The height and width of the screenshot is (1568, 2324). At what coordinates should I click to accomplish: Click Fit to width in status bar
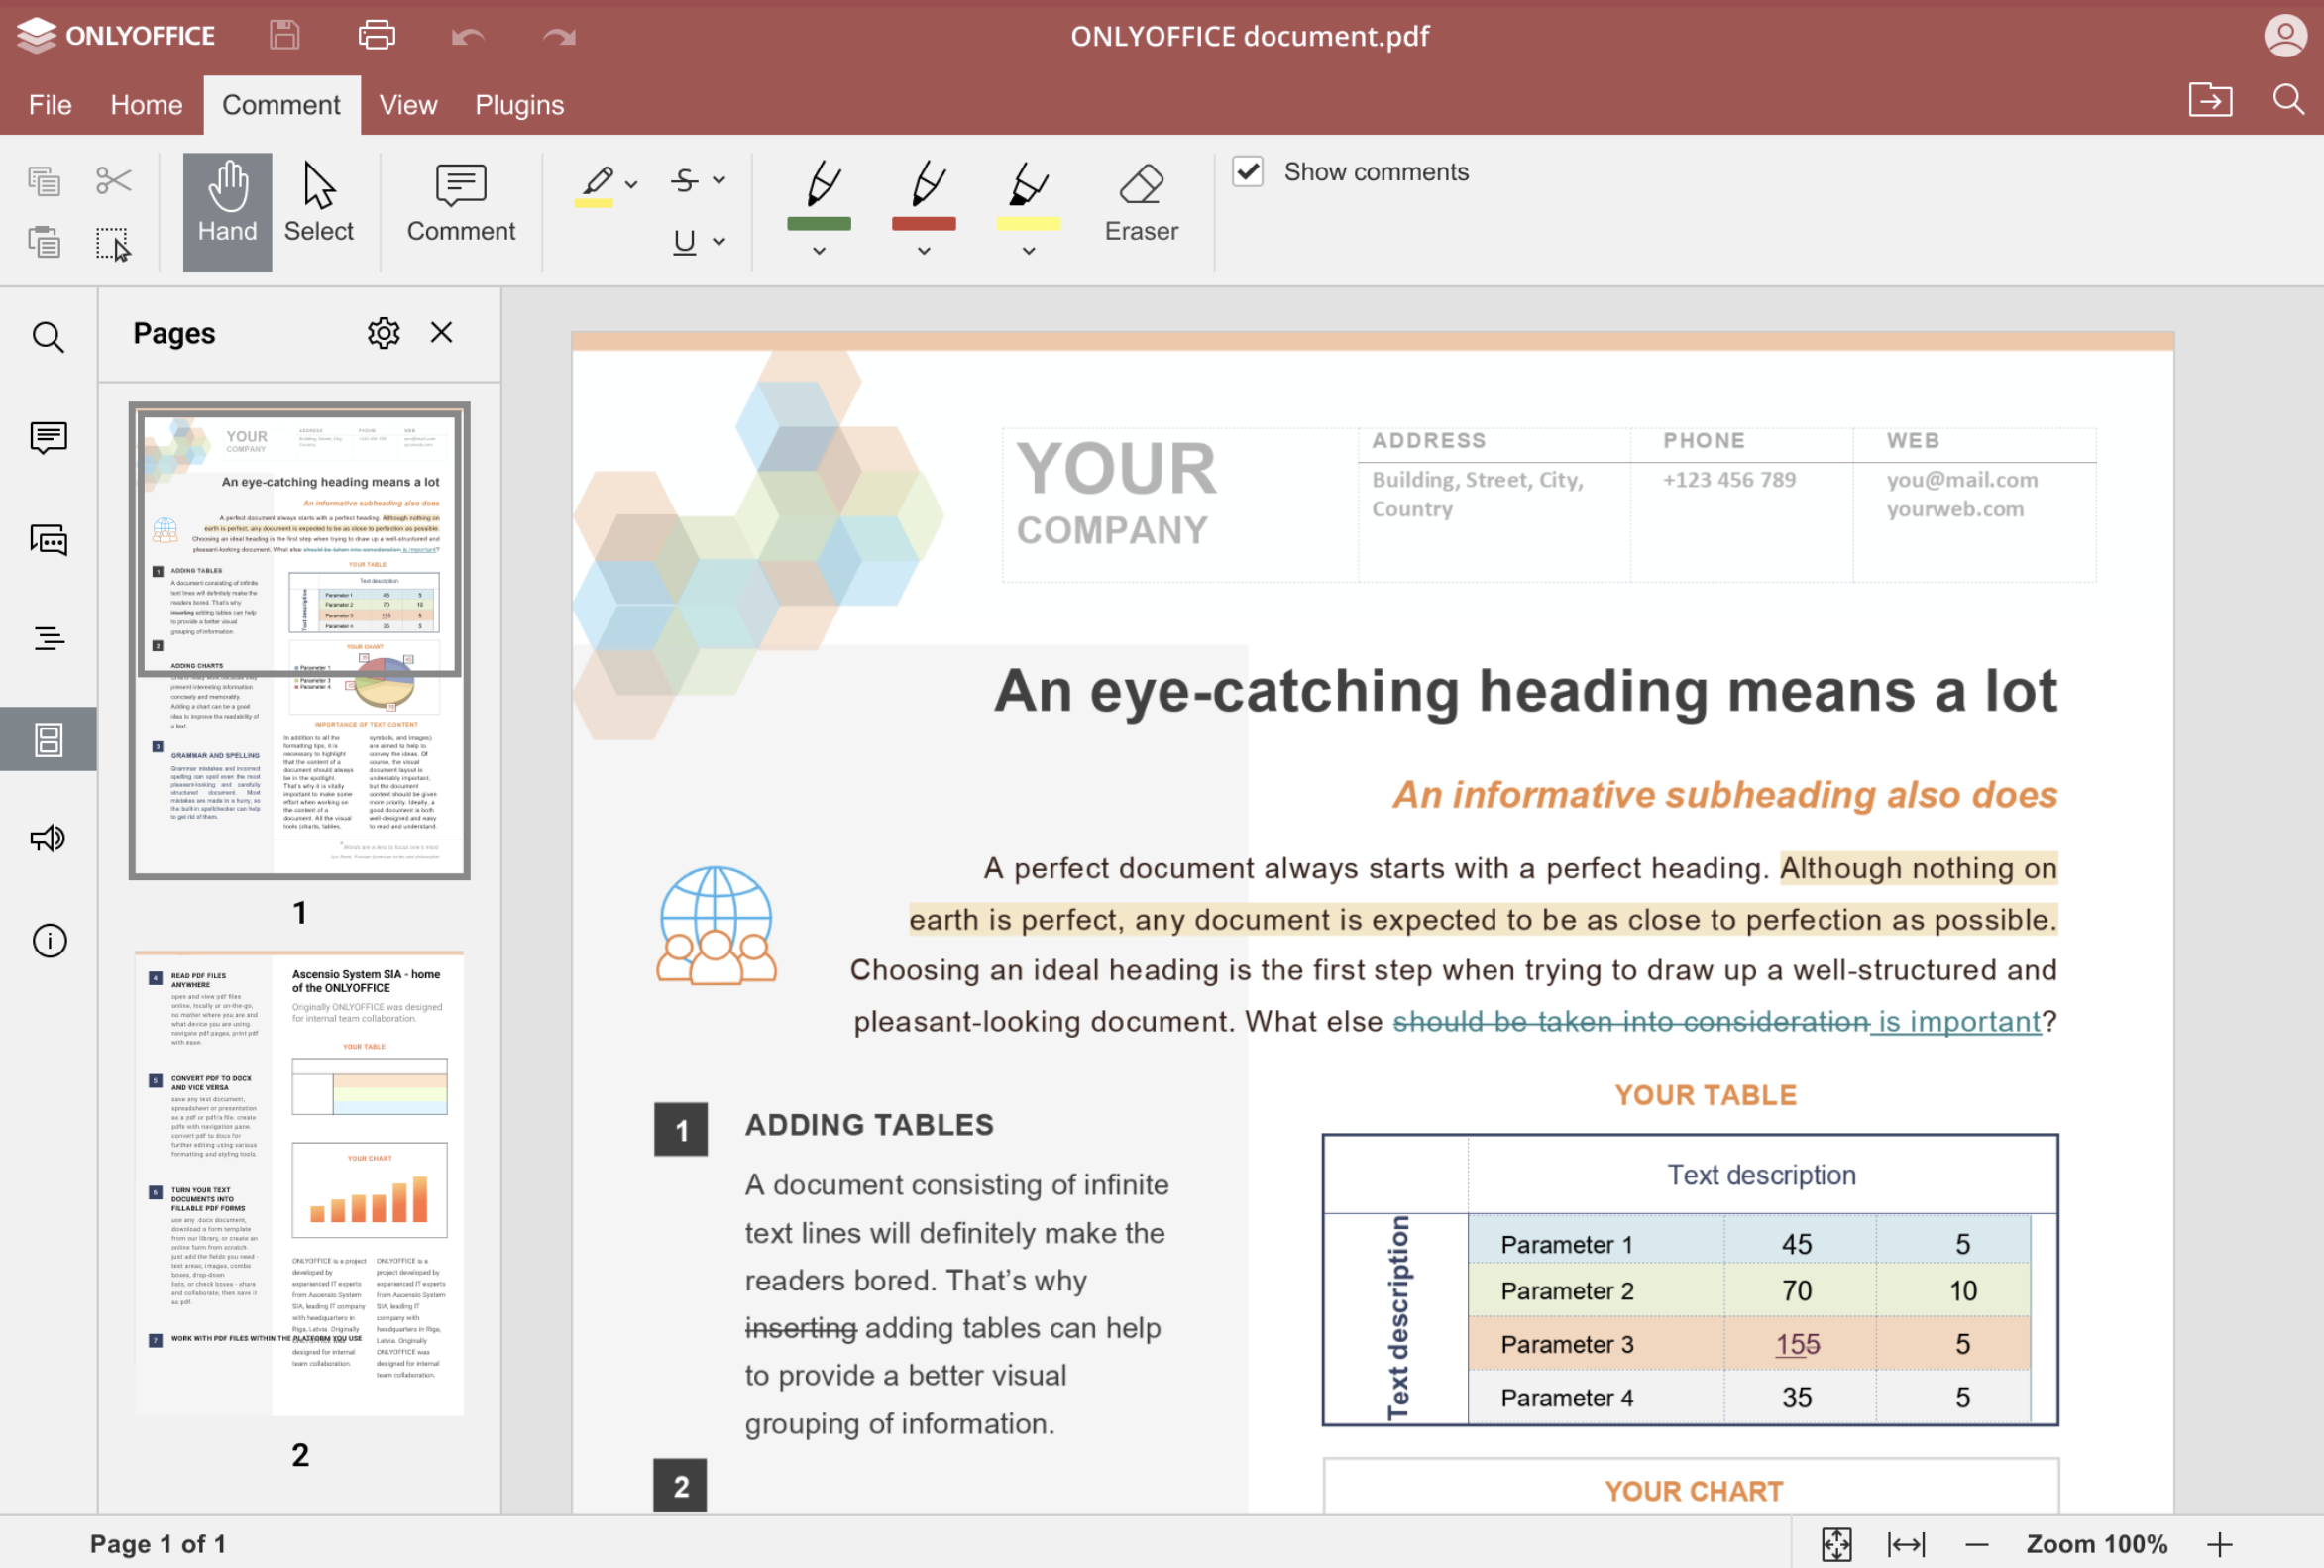click(1908, 1542)
